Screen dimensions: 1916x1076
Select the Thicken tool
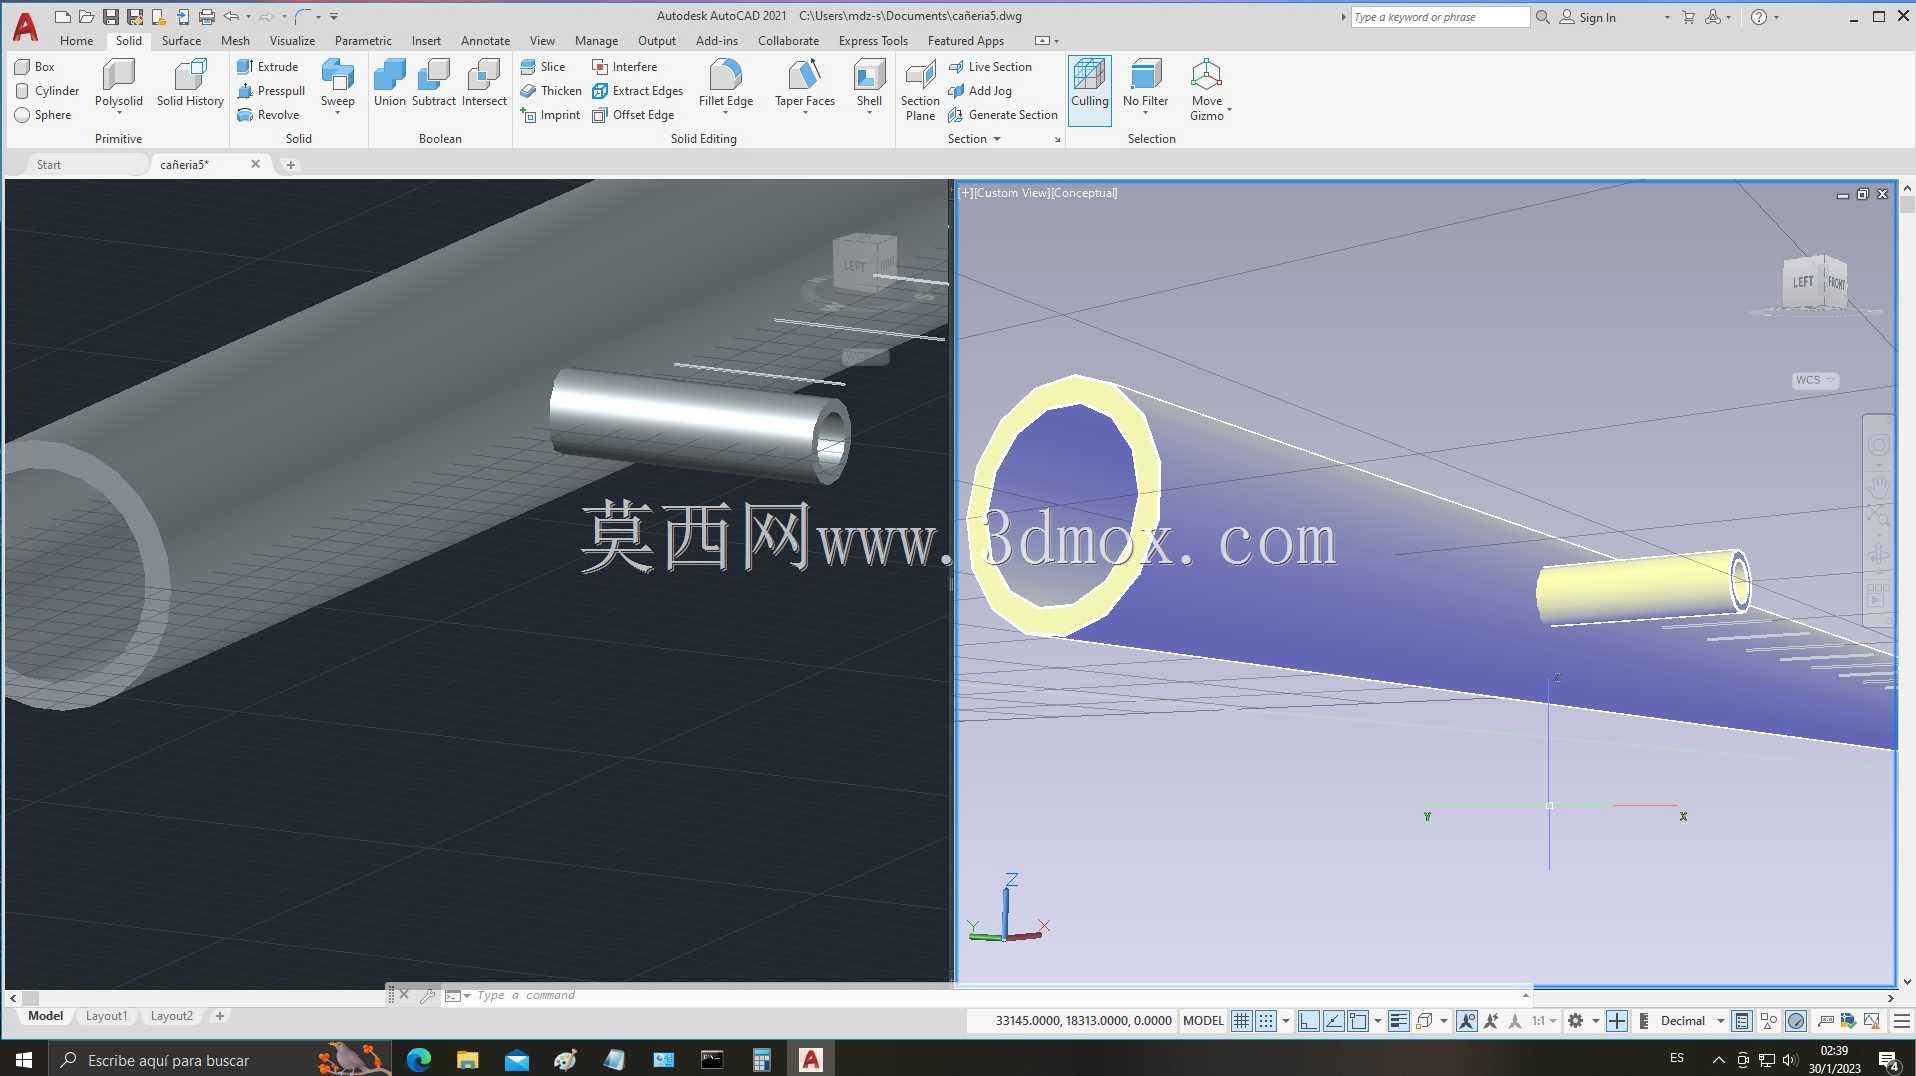pos(551,90)
